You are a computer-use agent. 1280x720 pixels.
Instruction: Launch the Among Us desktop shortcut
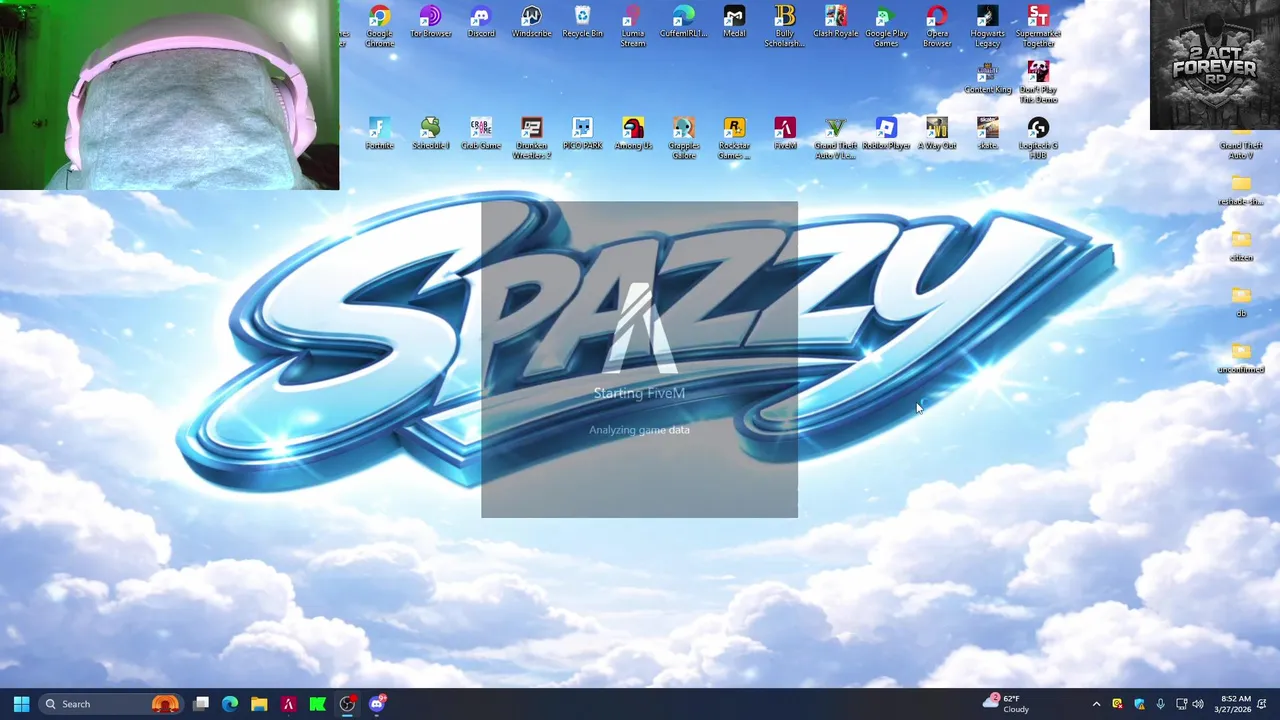click(x=633, y=134)
